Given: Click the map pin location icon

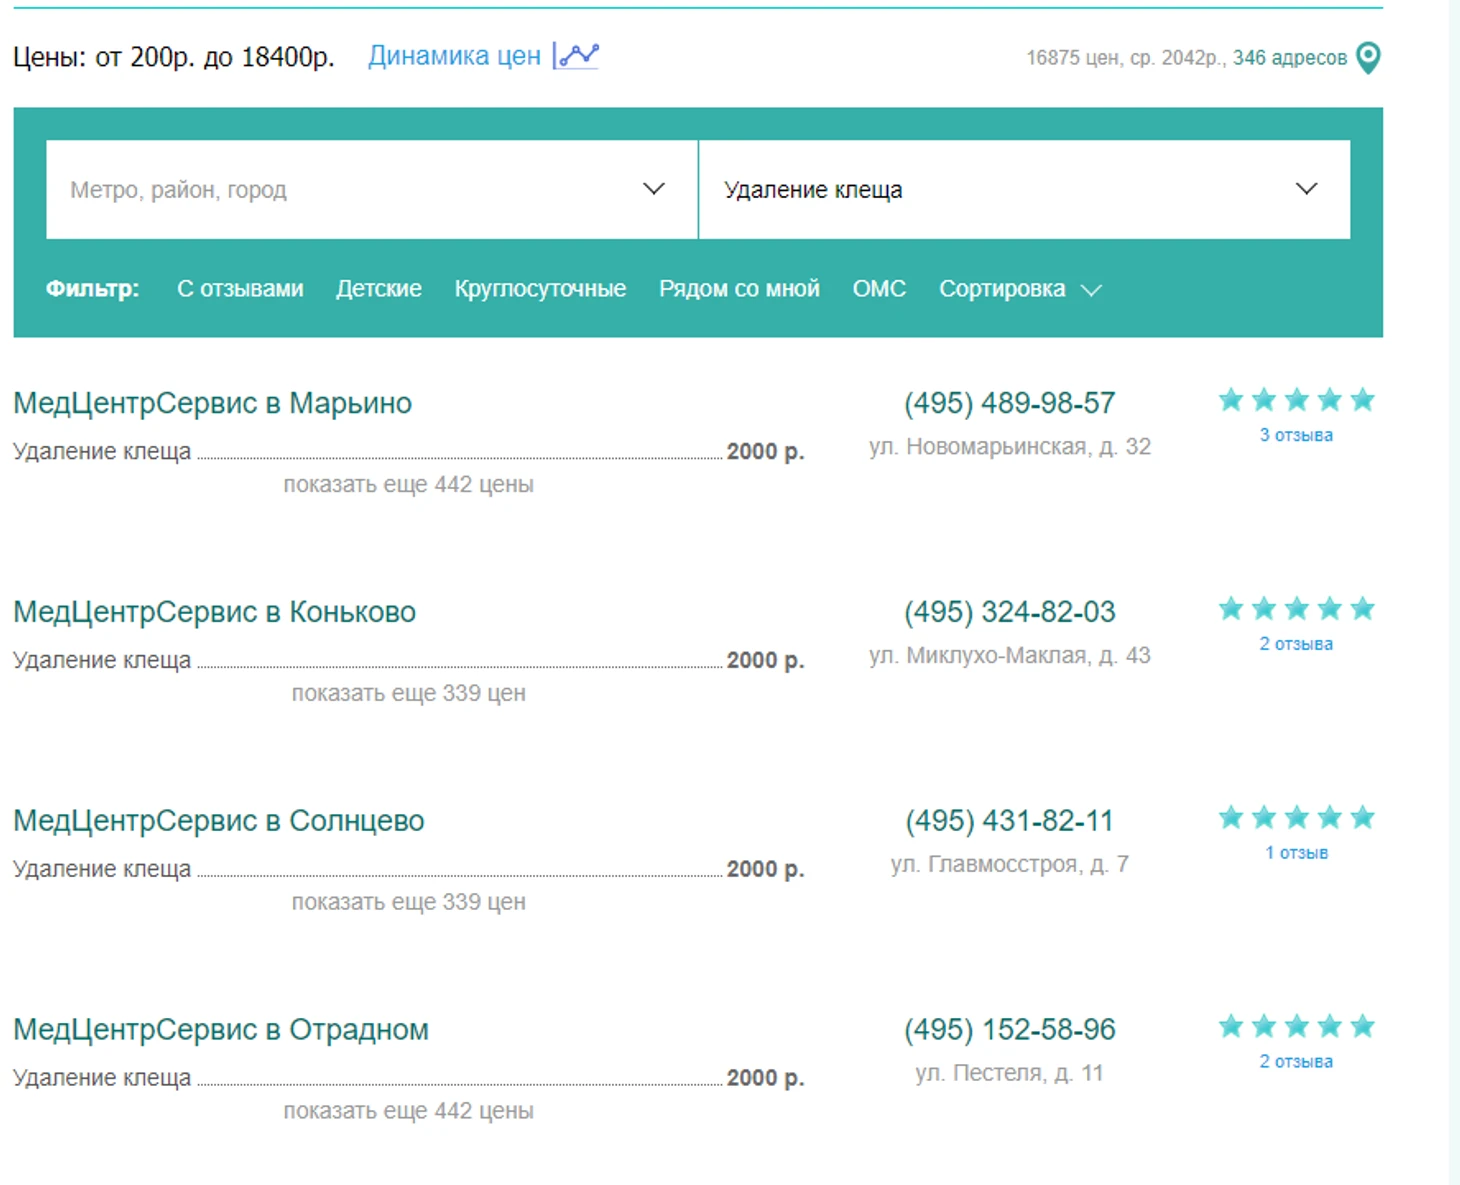Looking at the screenshot, I should point(1368,58).
